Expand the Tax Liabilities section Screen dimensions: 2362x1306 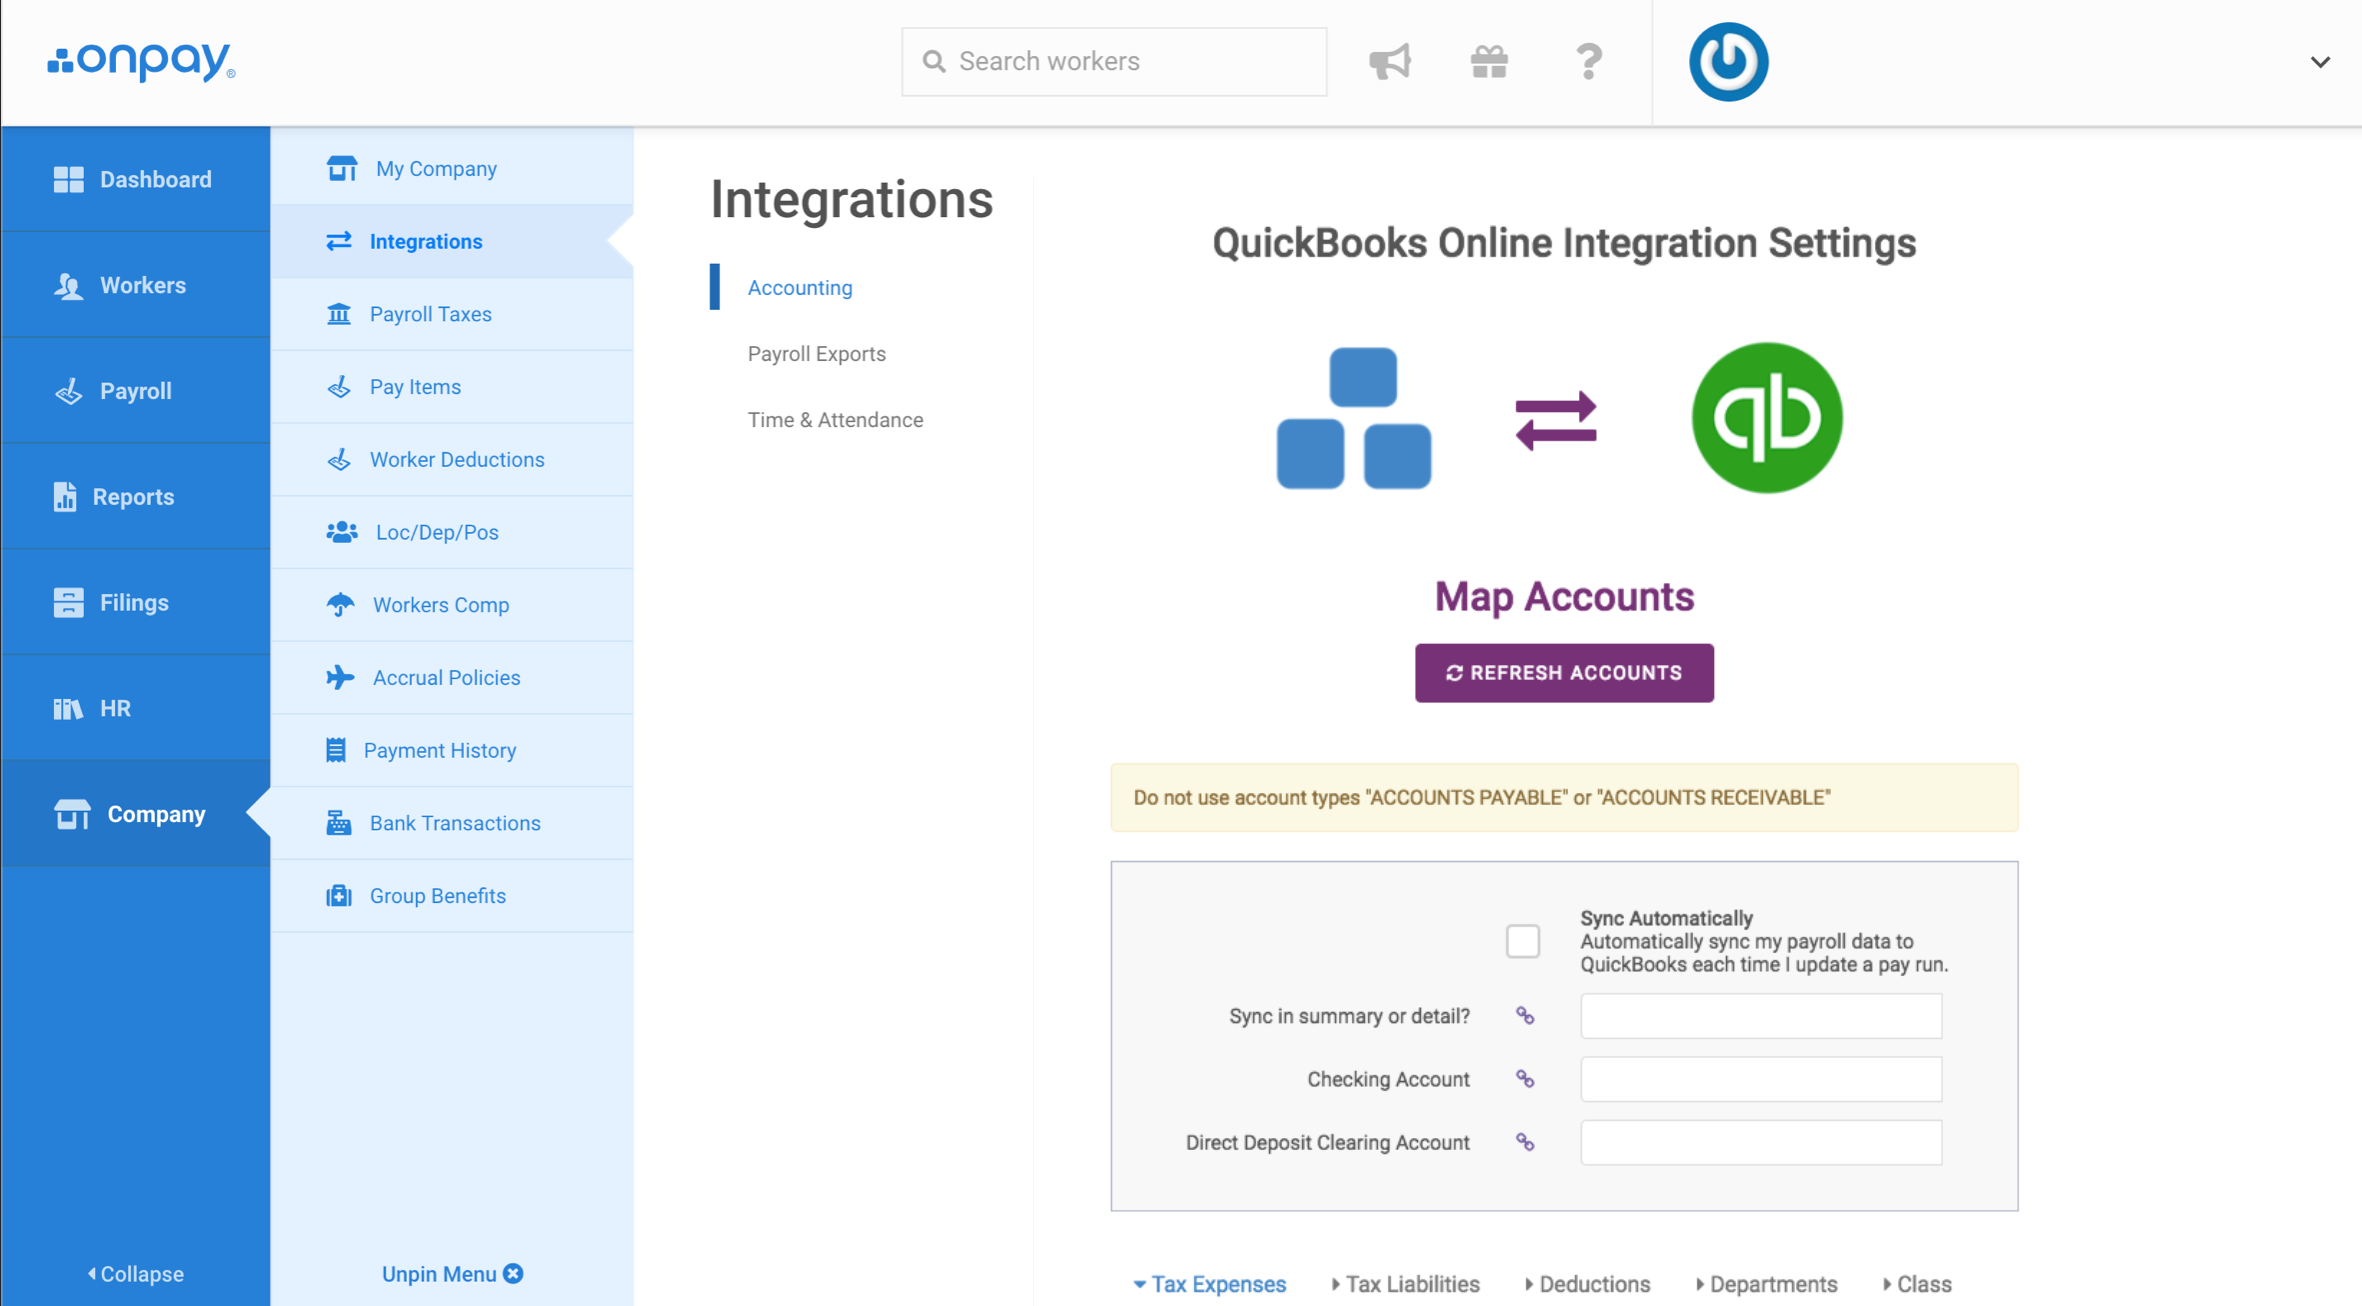click(1405, 1285)
